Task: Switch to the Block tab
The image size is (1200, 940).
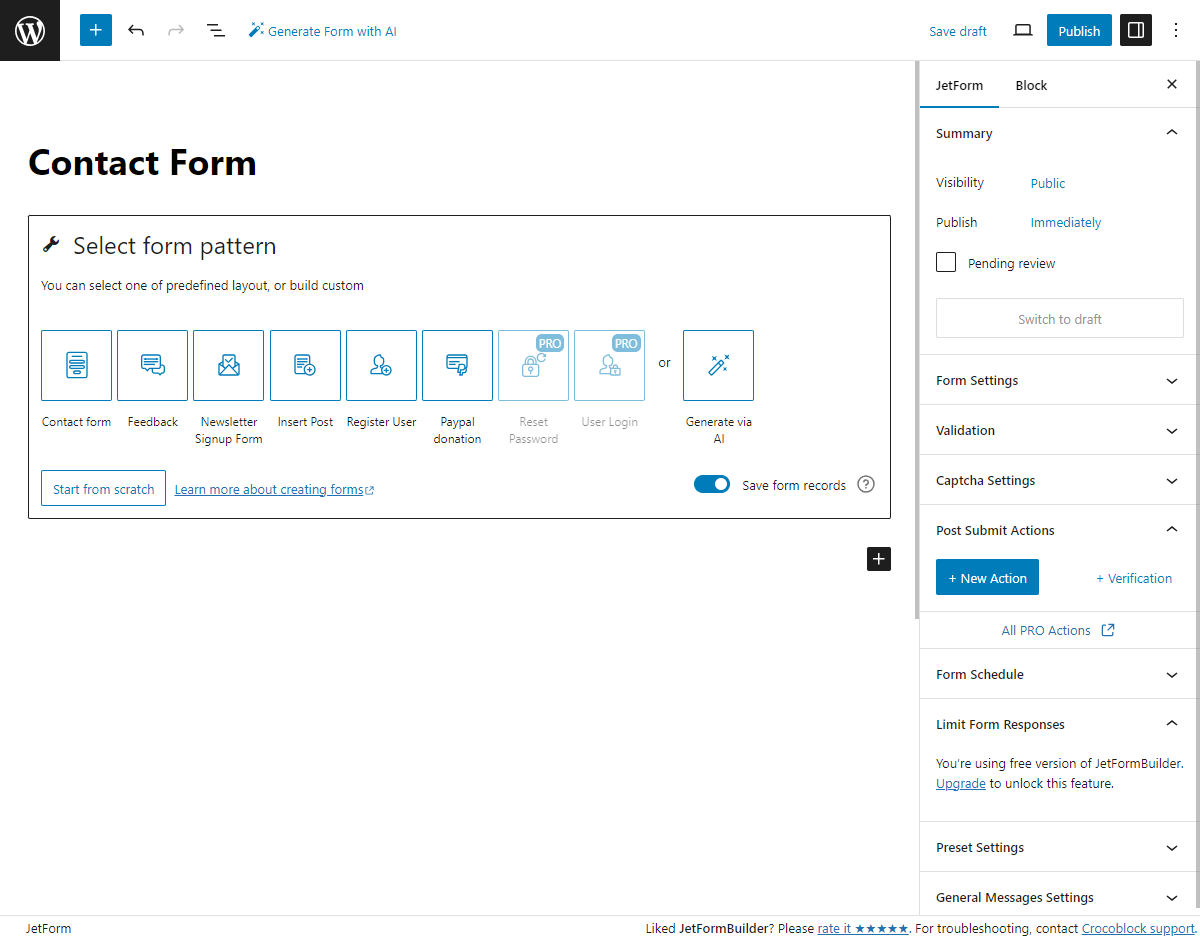Action: coord(1031,85)
